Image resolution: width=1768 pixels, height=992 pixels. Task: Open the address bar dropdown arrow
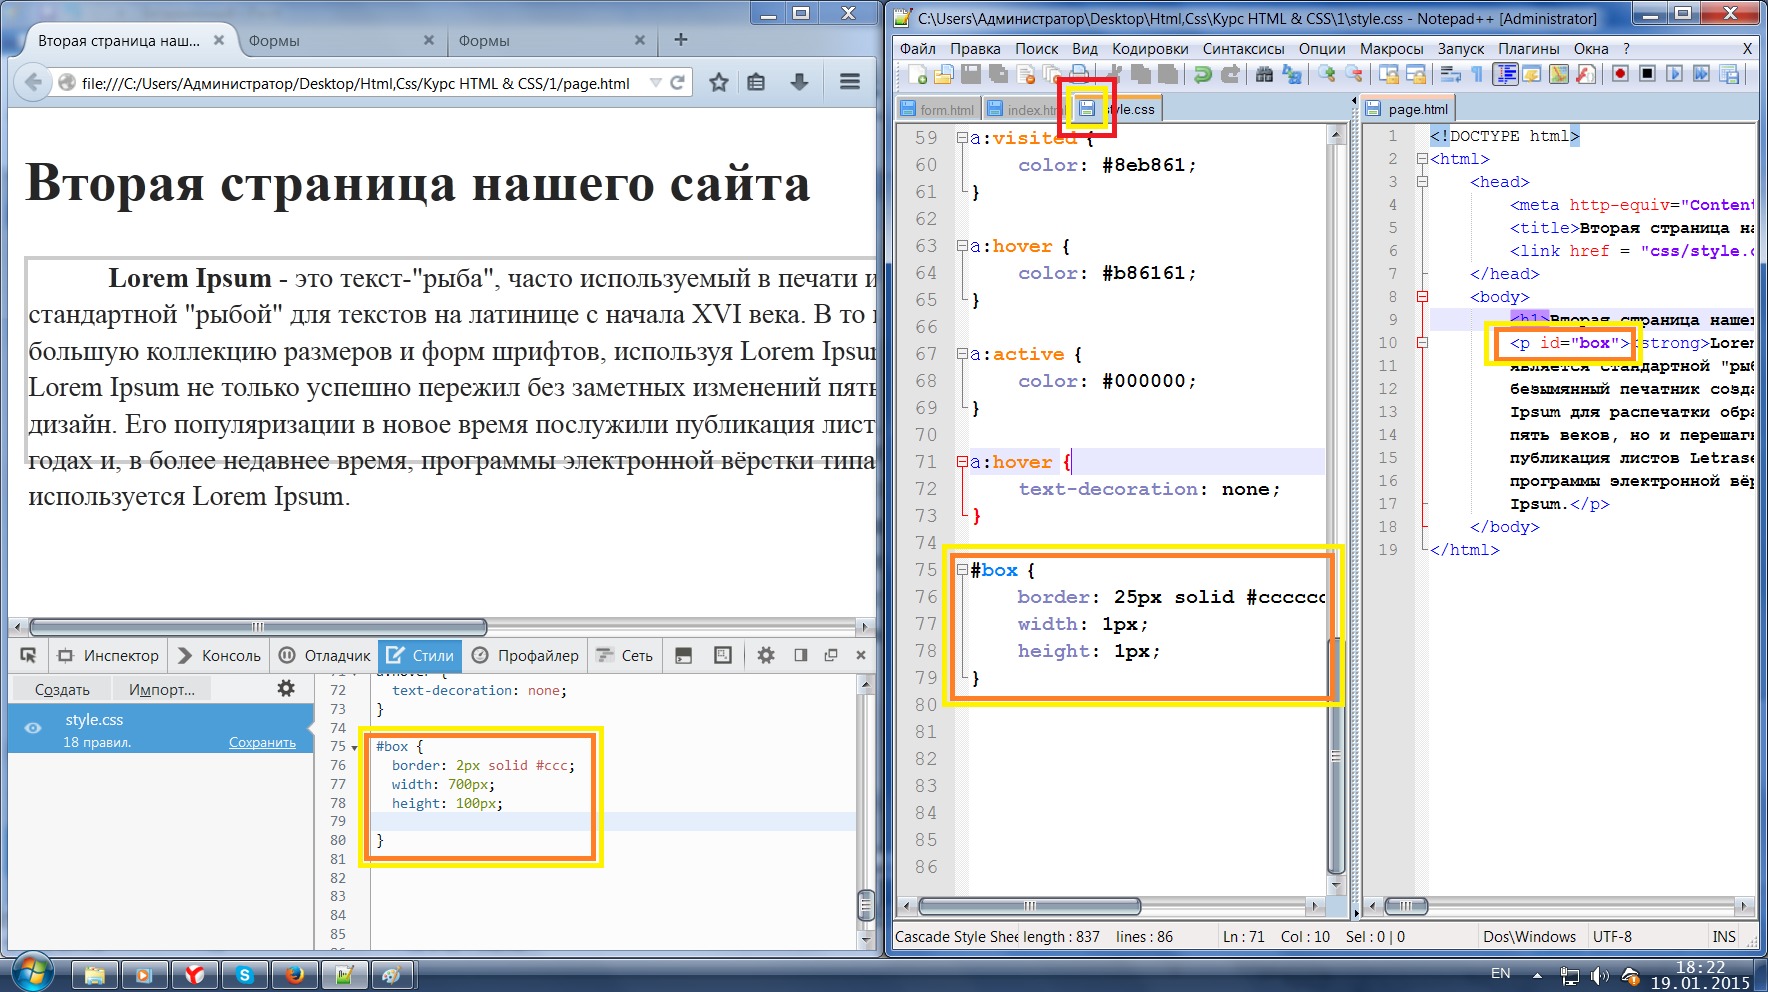click(654, 83)
